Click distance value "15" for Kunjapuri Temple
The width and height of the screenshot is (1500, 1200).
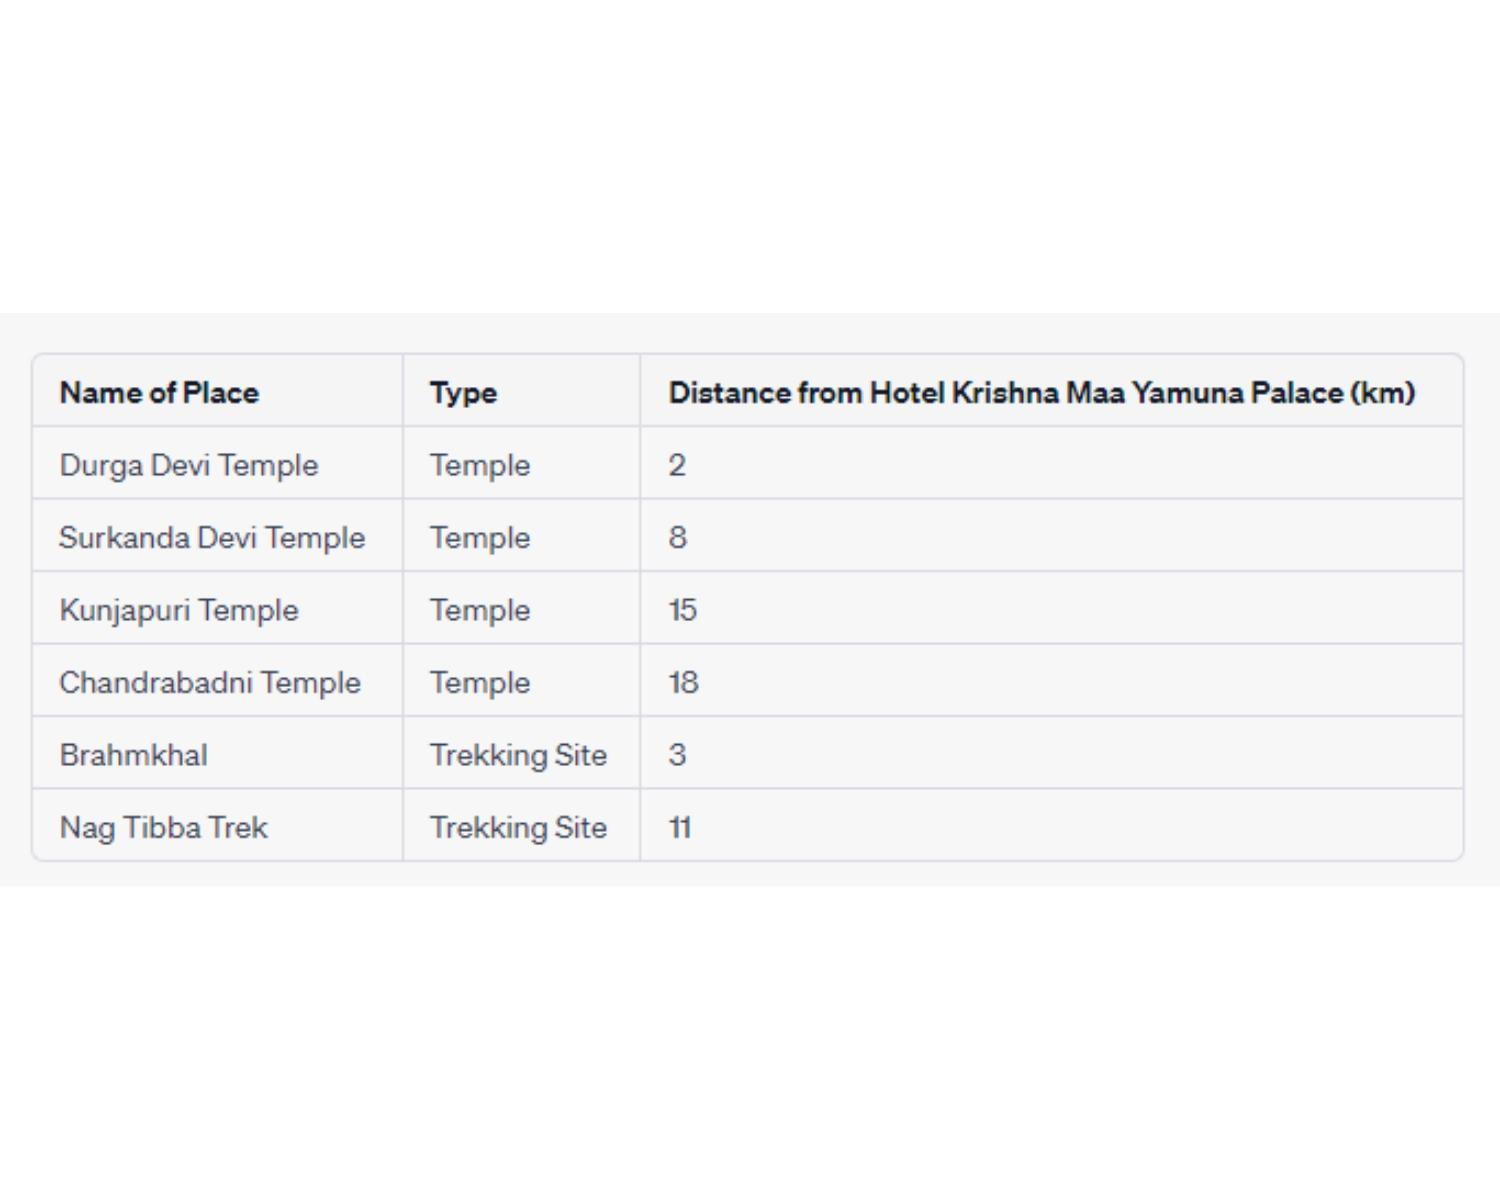683,610
